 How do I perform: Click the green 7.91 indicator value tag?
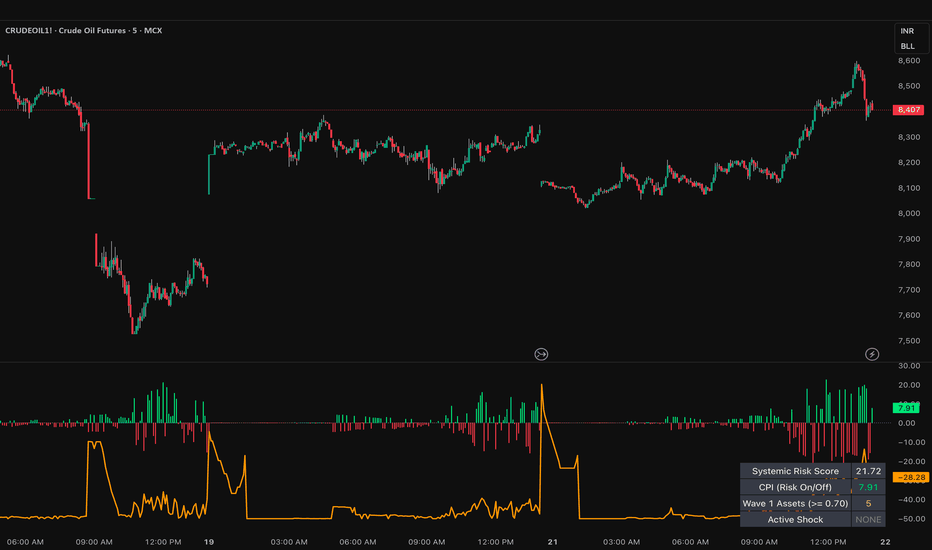coord(906,408)
